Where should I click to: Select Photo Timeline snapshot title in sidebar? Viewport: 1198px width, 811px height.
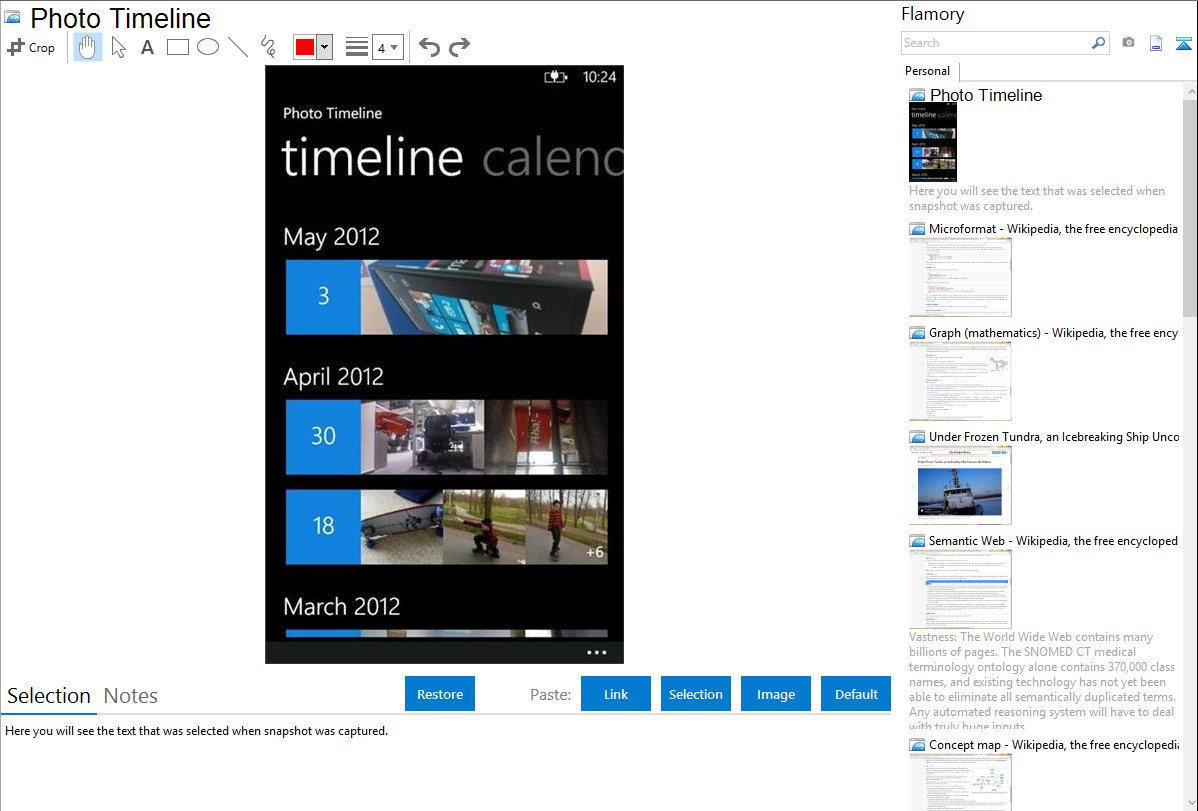tap(986, 96)
